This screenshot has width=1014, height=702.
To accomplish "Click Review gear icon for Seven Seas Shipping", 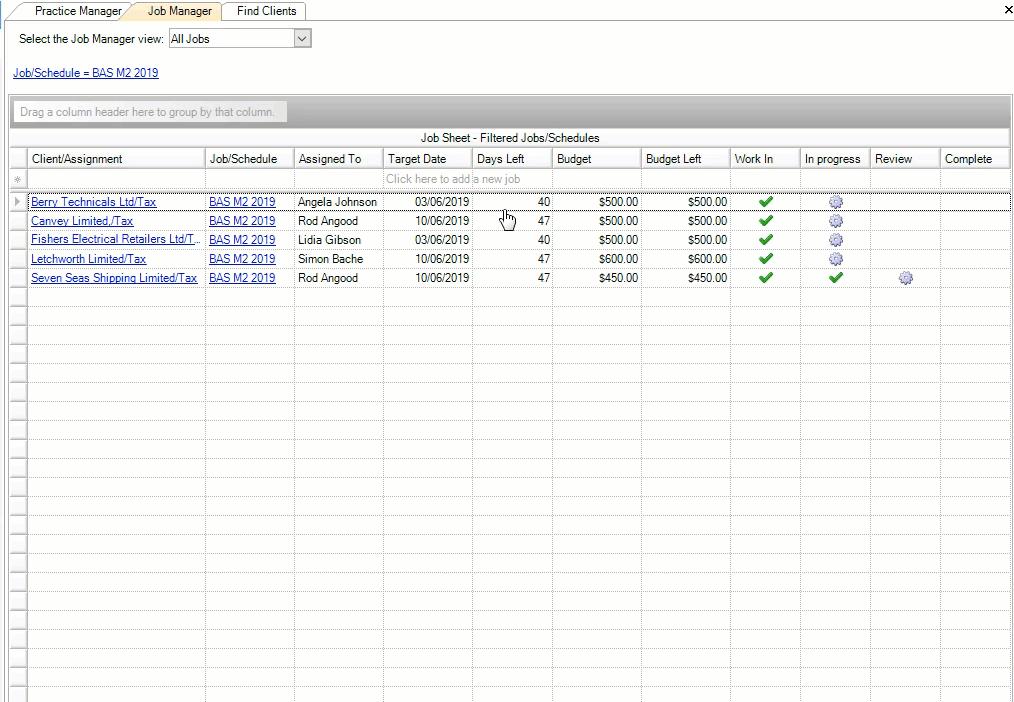I will point(905,278).
